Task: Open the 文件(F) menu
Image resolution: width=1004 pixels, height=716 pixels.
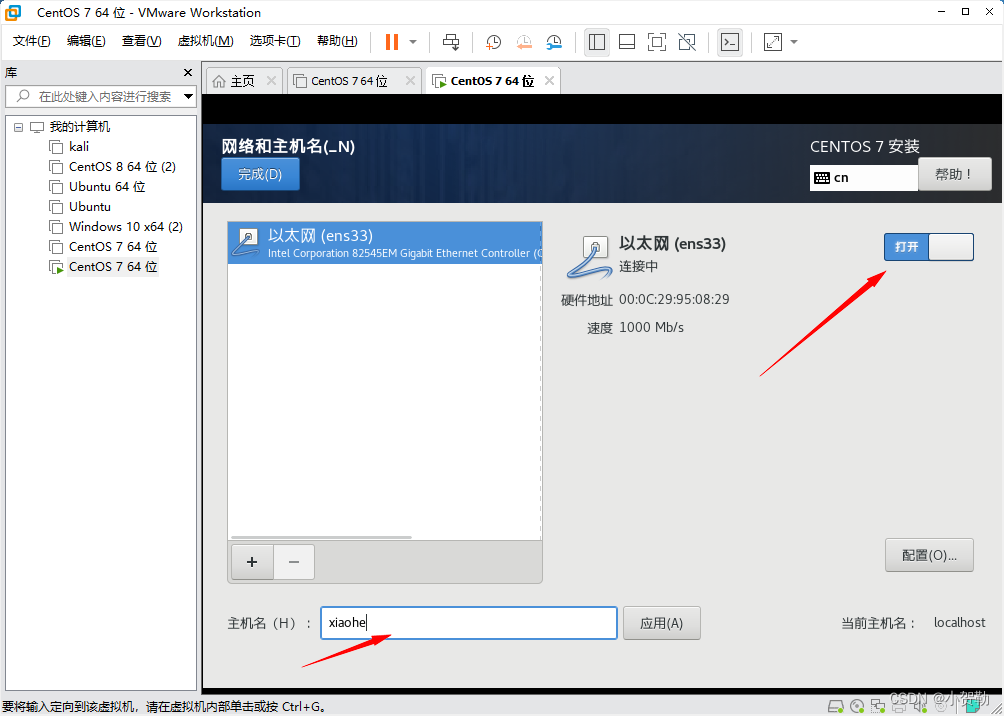Action: pyautogui.click(x=32, y=41)
